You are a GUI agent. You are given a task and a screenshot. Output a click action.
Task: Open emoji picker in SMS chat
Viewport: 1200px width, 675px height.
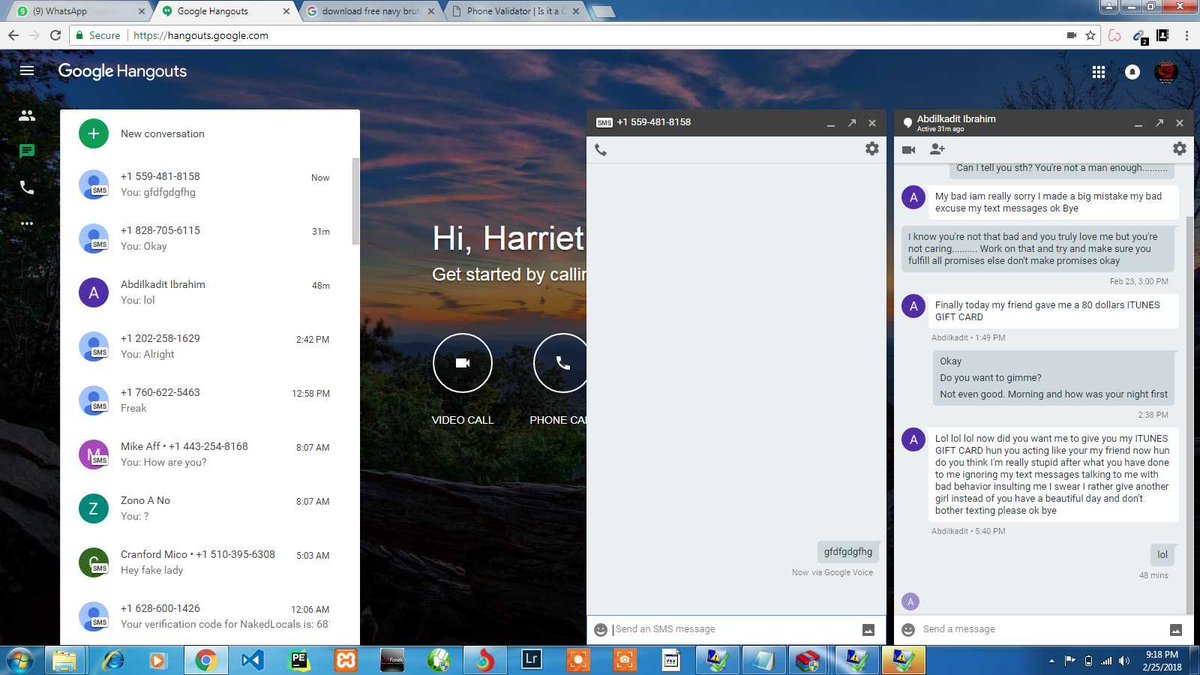tap(600, 630)
